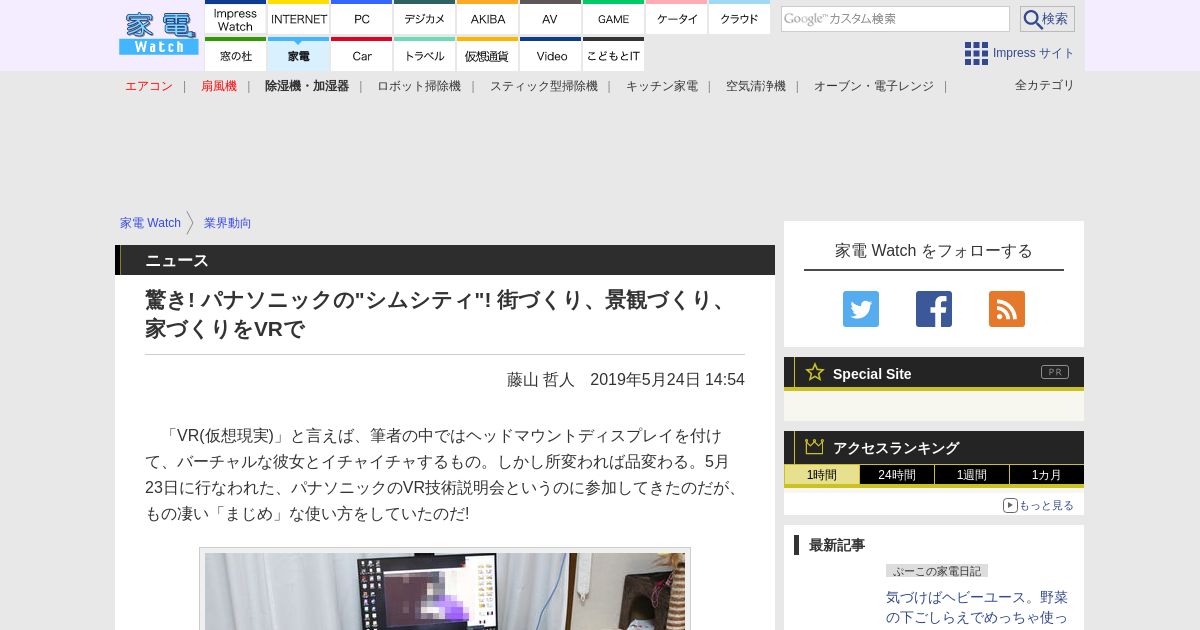Open the 除湿機・加湿器 category link
1200x630 pixels.
[307, 86]
